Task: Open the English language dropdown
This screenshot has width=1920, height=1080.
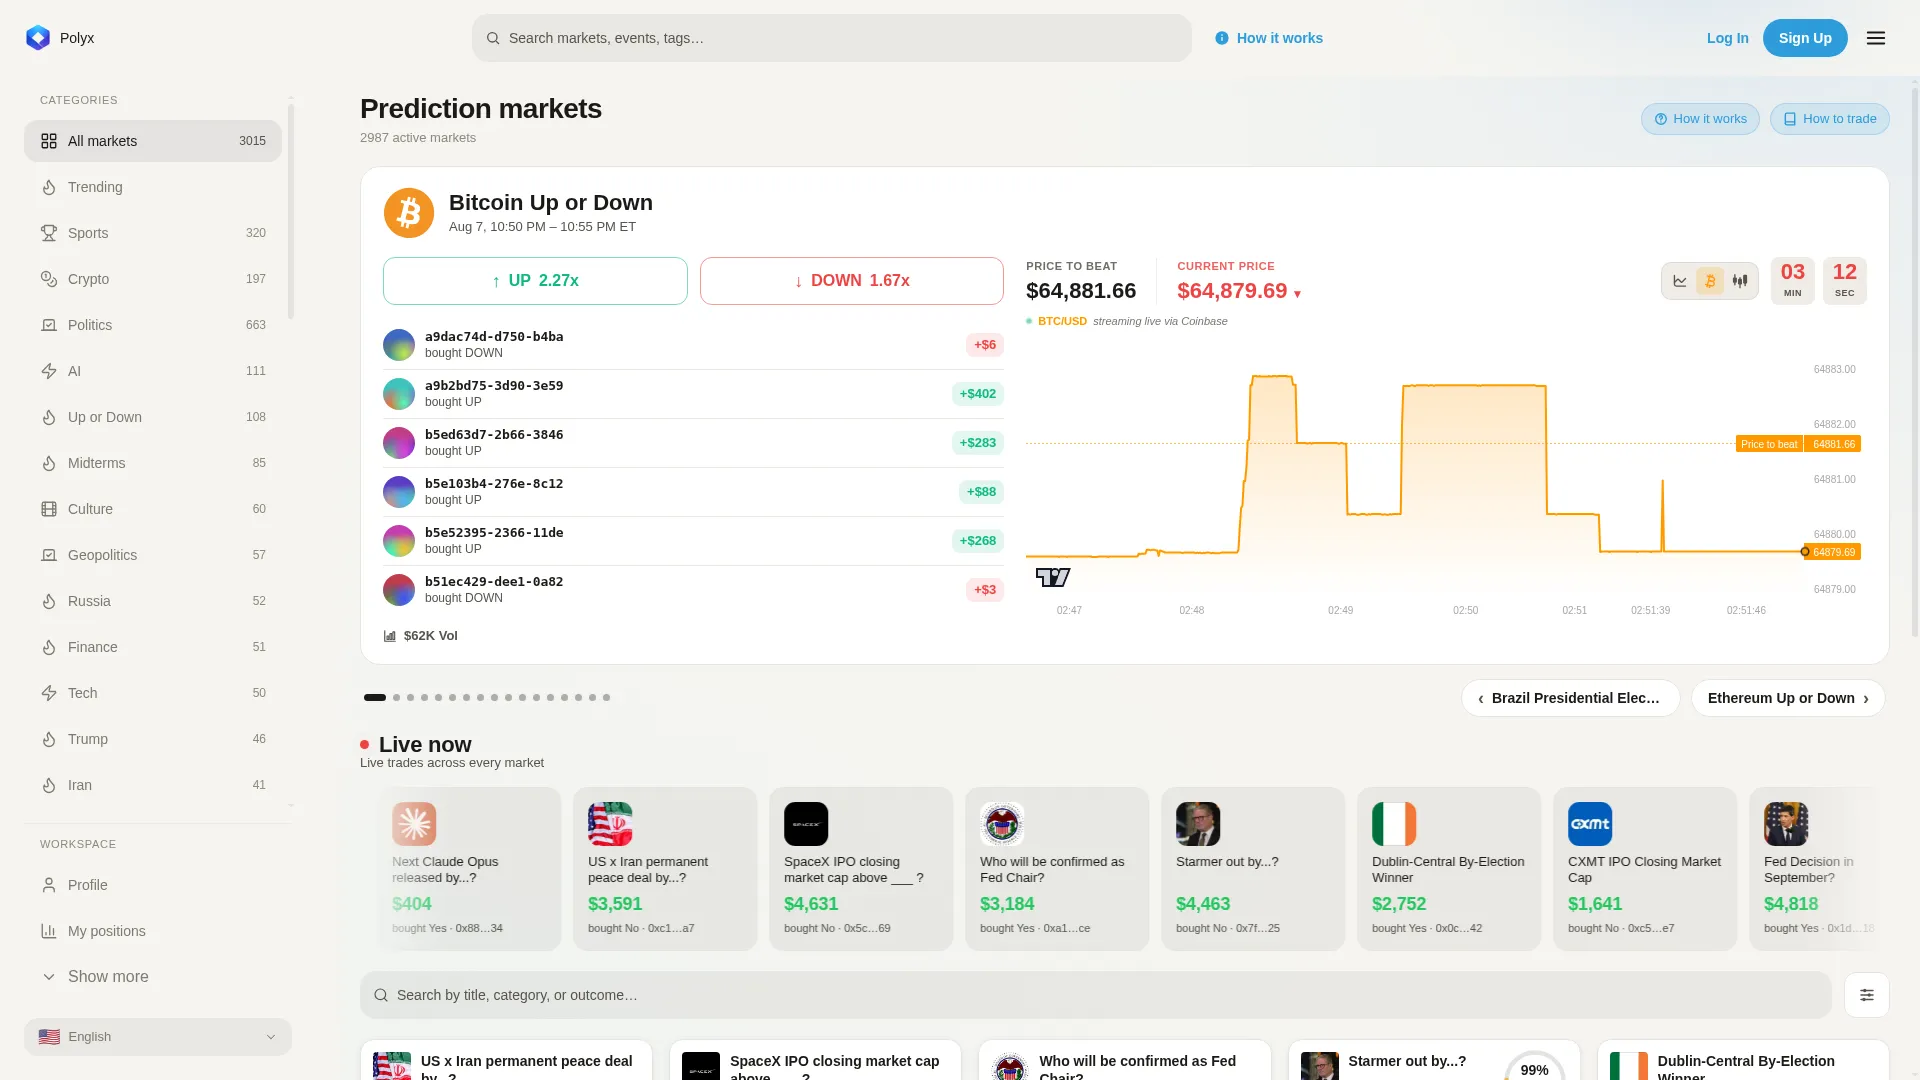Action: (158, 1037)
